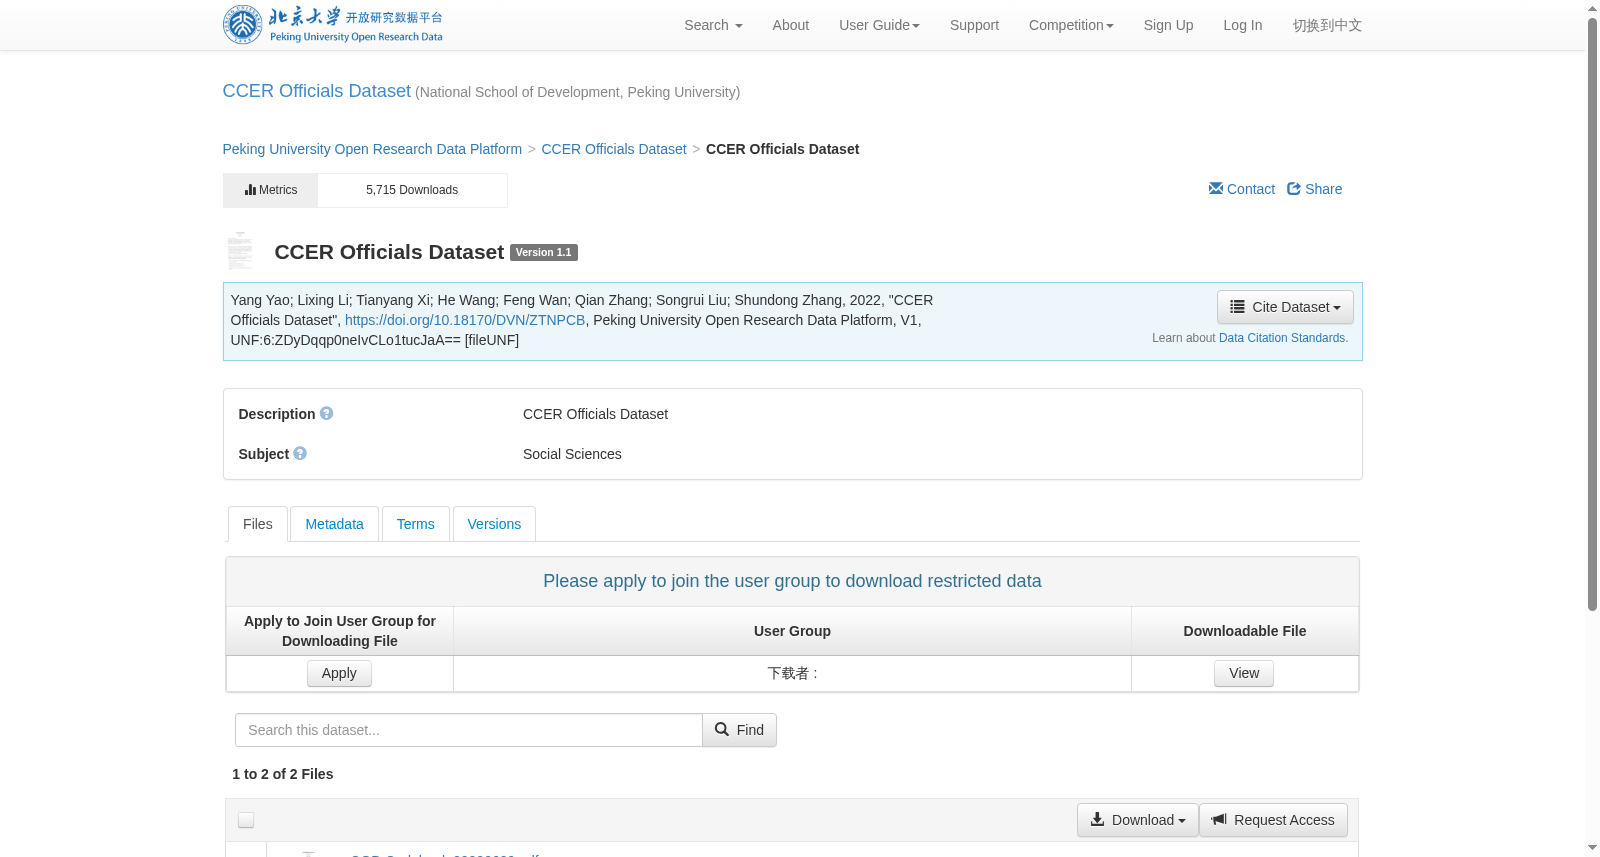Screen dimensions: 1600x857
Task: Expand the User Guide dropdown menu
Action: [x=879, y=25]
